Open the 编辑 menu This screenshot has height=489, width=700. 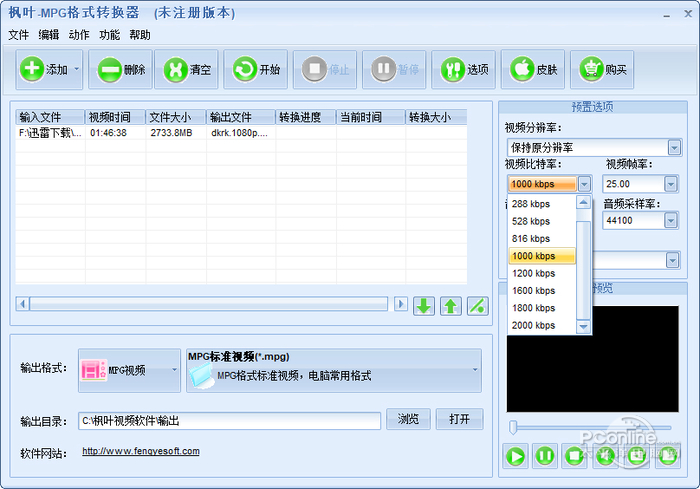point(49,35)
